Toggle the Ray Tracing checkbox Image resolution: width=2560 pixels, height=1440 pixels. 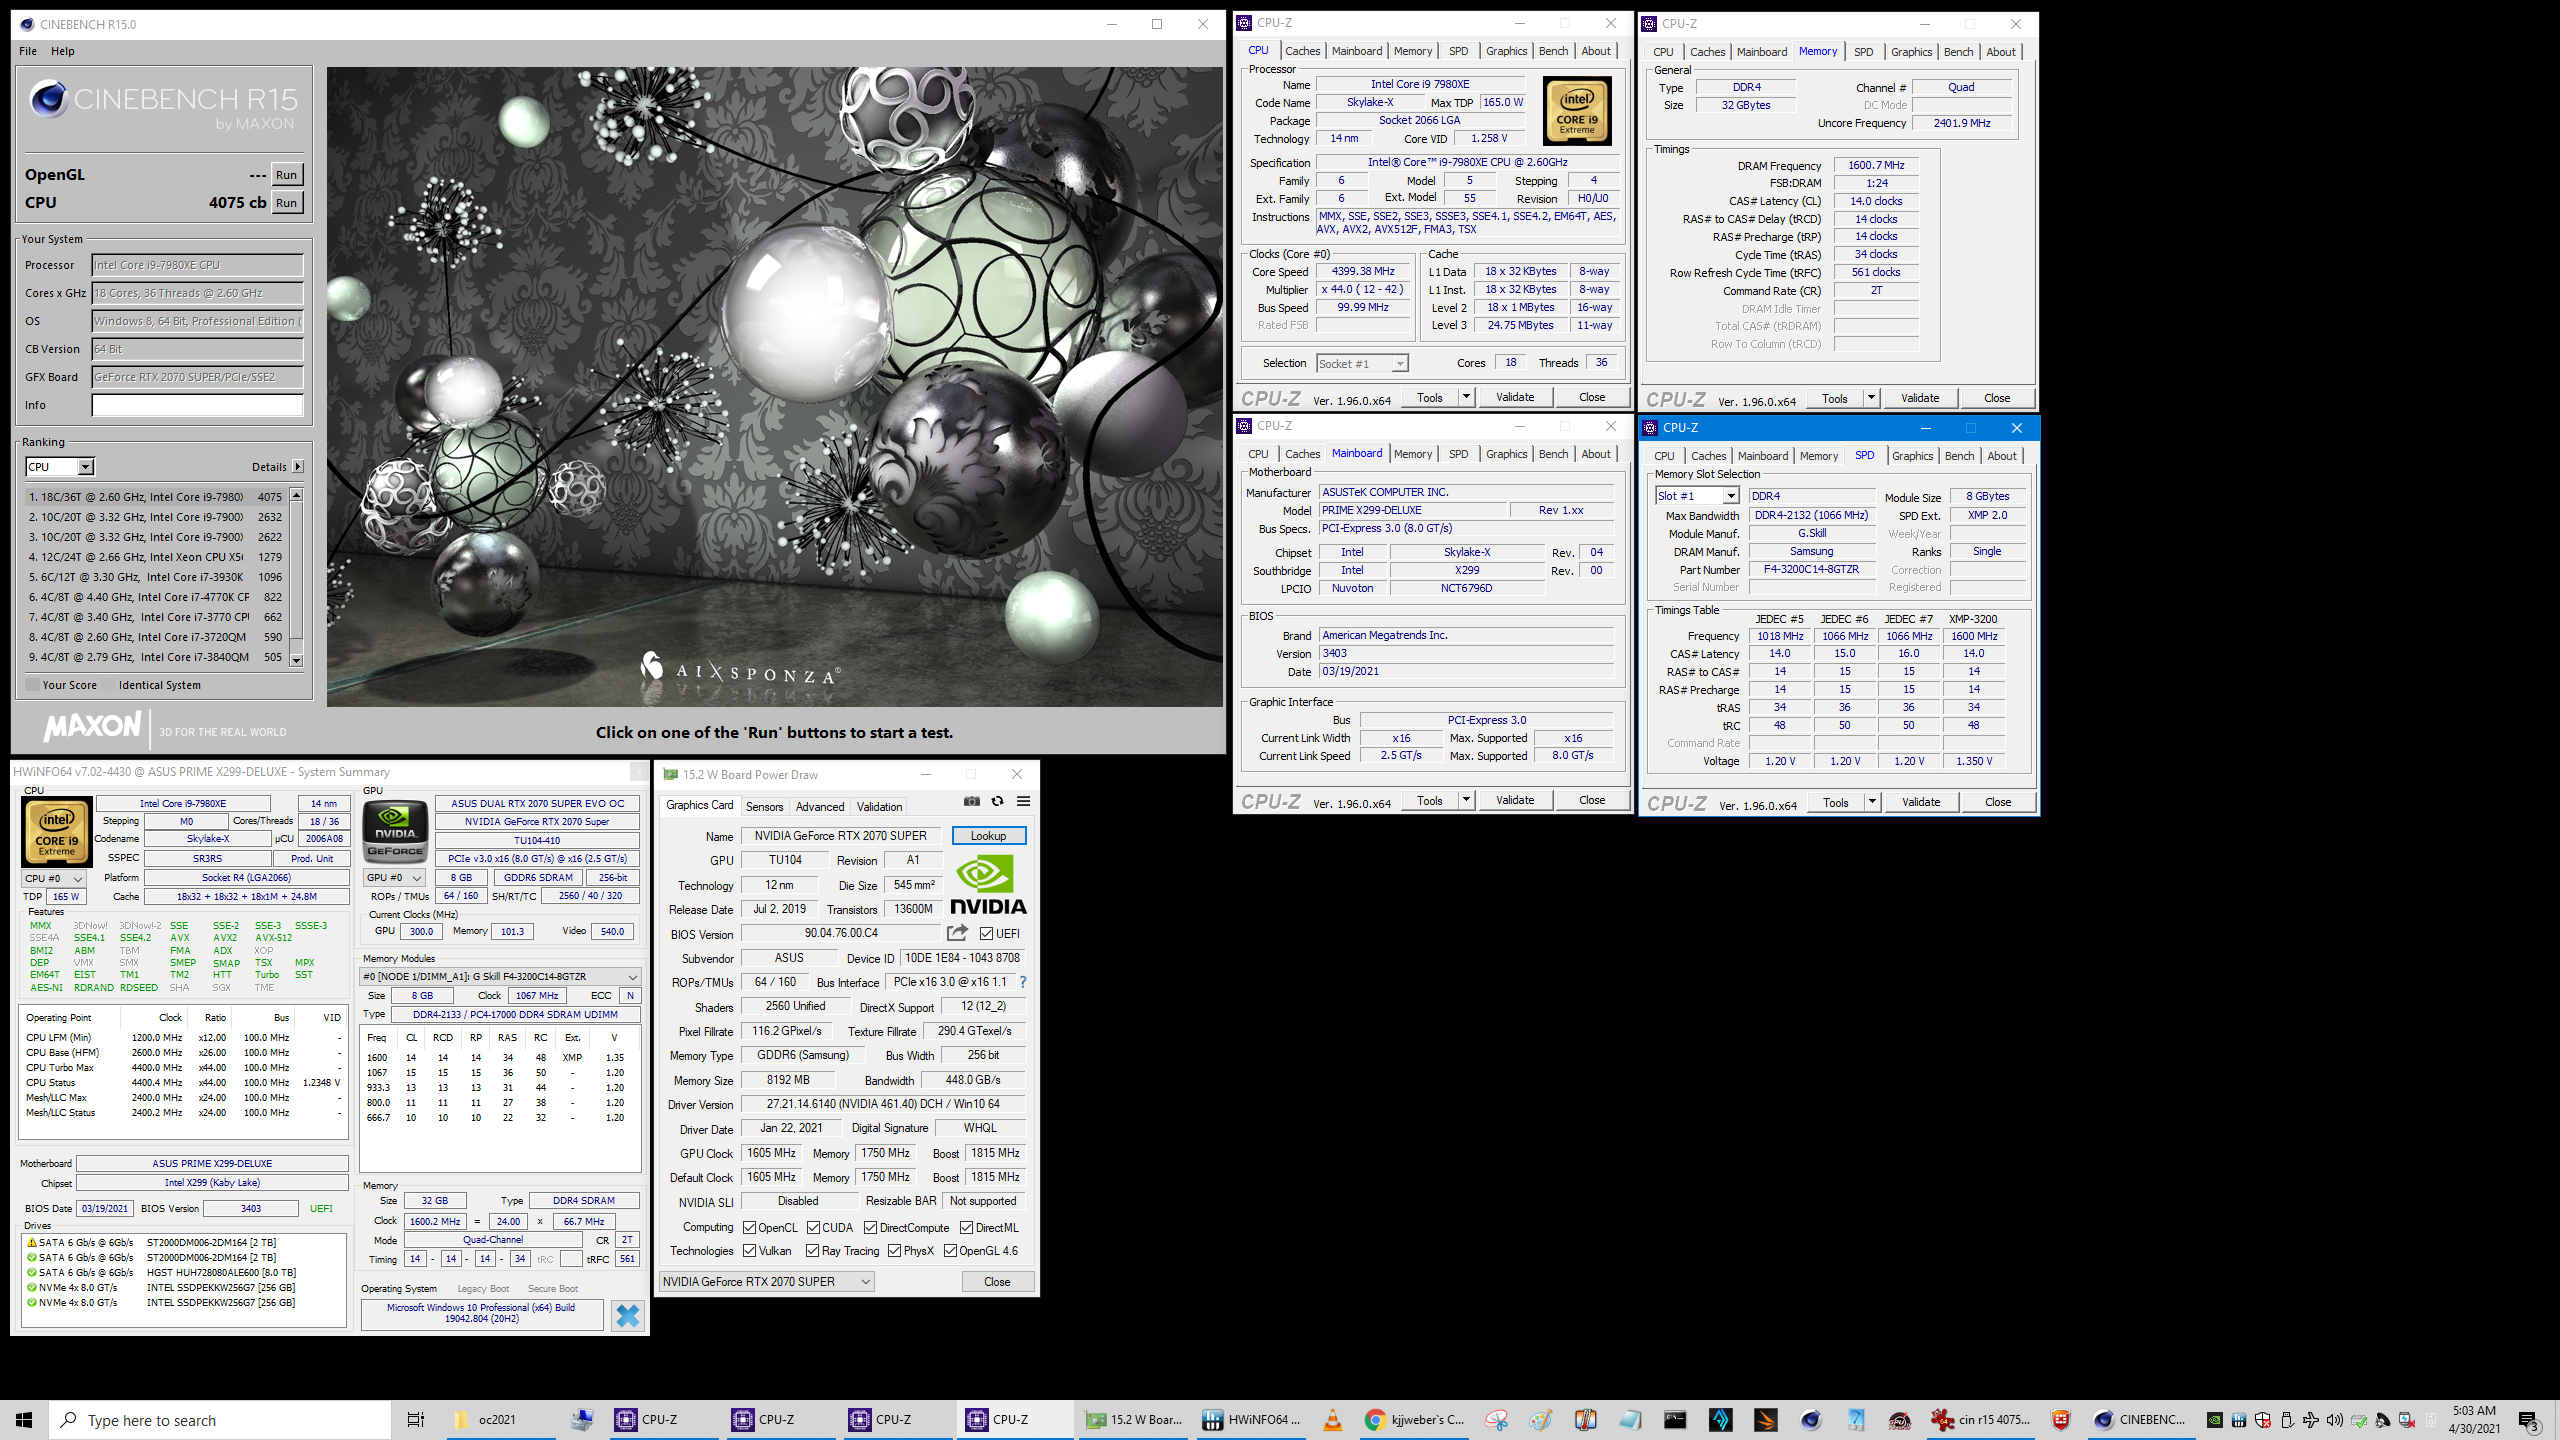click(813, 1250)
